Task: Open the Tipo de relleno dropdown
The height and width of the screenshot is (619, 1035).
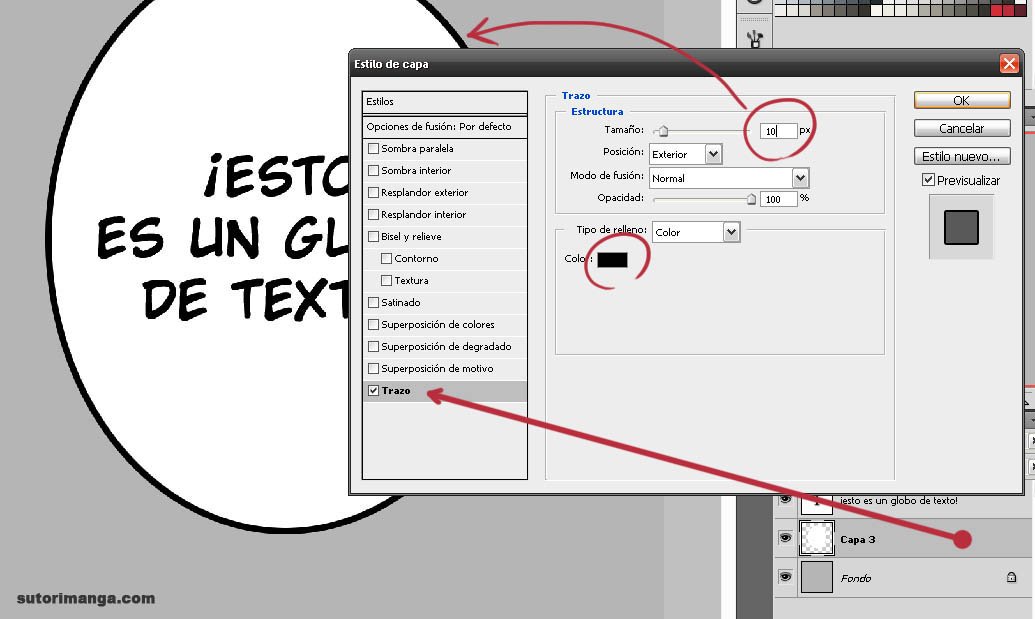Action: 731,232
